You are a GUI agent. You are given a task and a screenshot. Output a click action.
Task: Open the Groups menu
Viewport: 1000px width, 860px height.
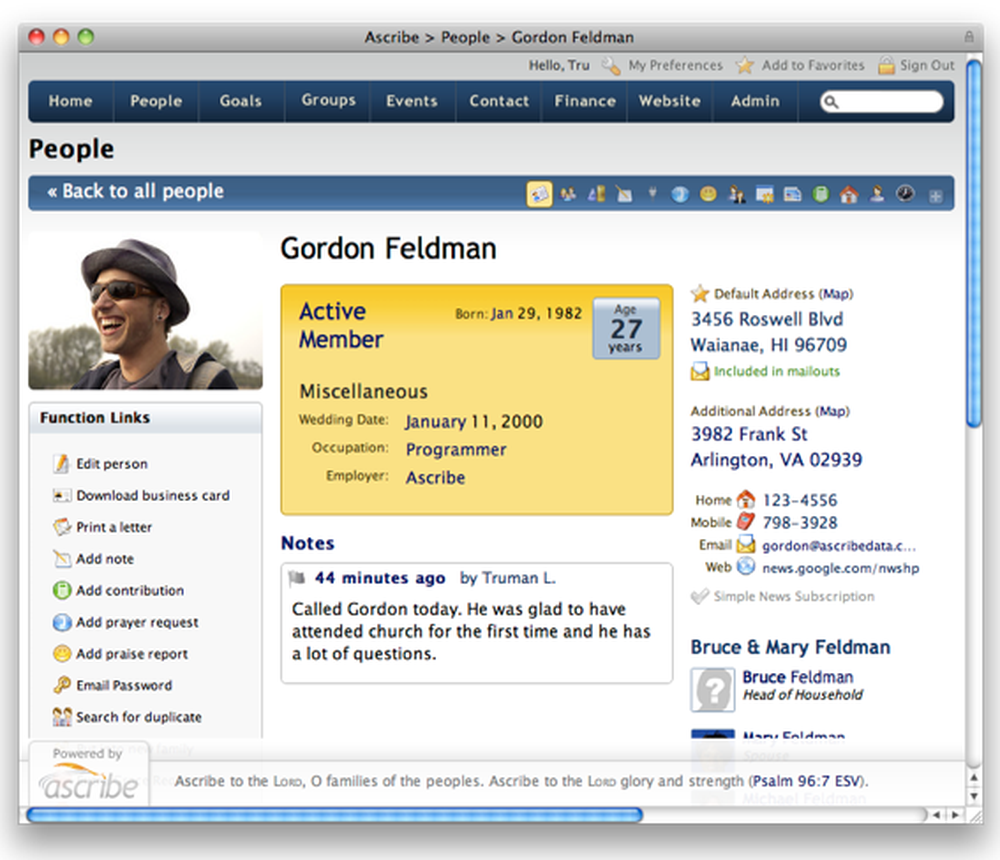[328, 100]
